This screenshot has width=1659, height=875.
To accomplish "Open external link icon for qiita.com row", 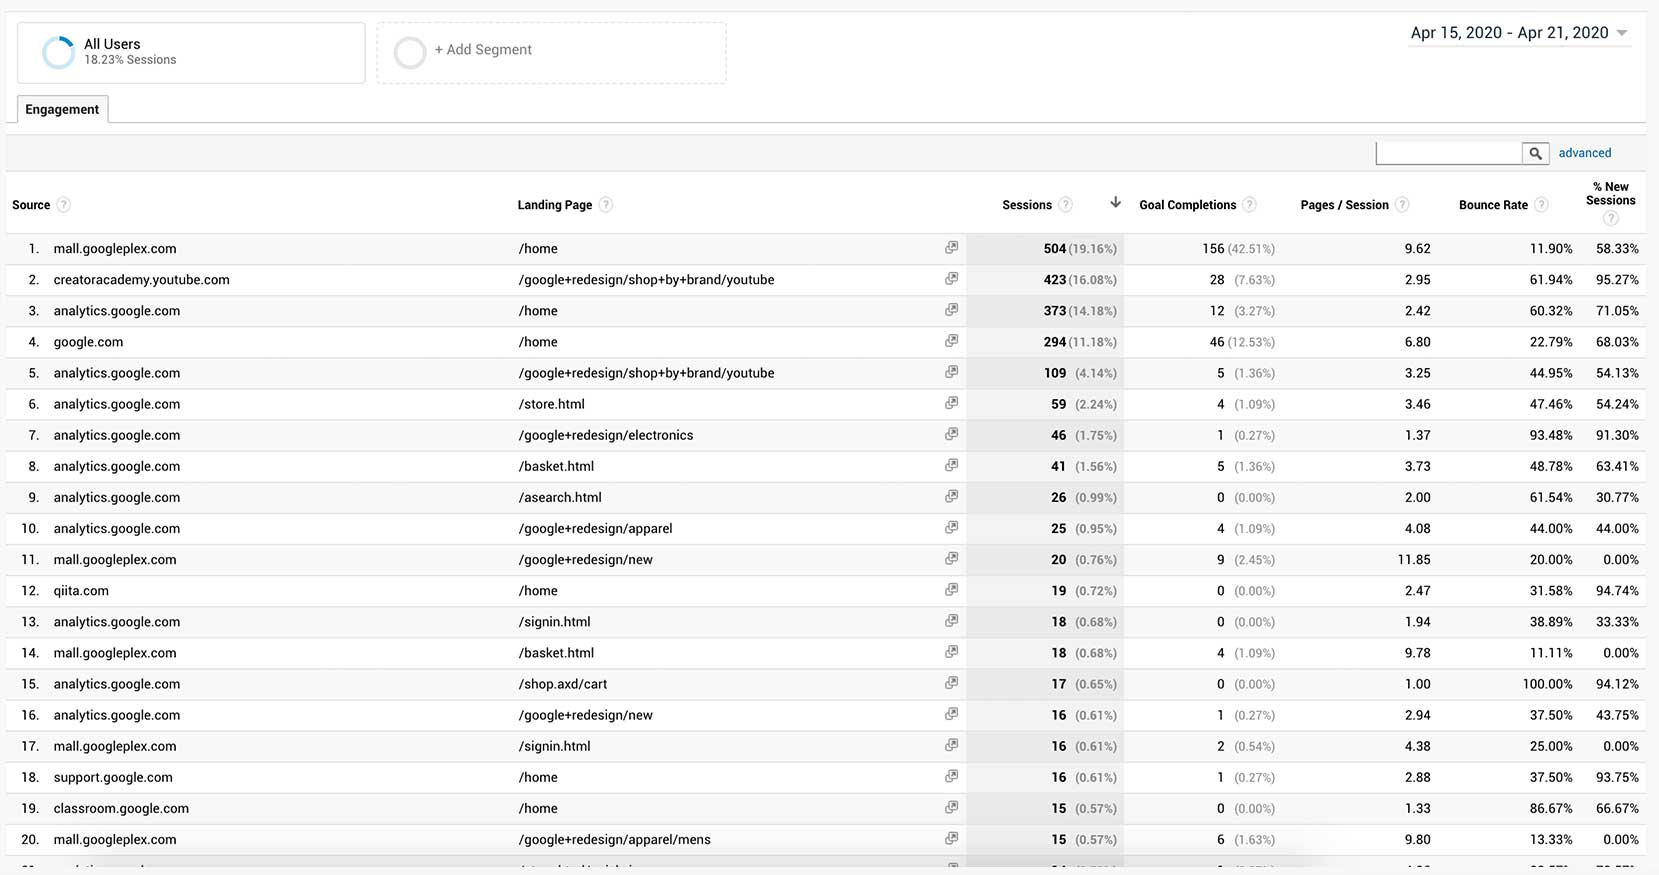I will pos(951,589).
